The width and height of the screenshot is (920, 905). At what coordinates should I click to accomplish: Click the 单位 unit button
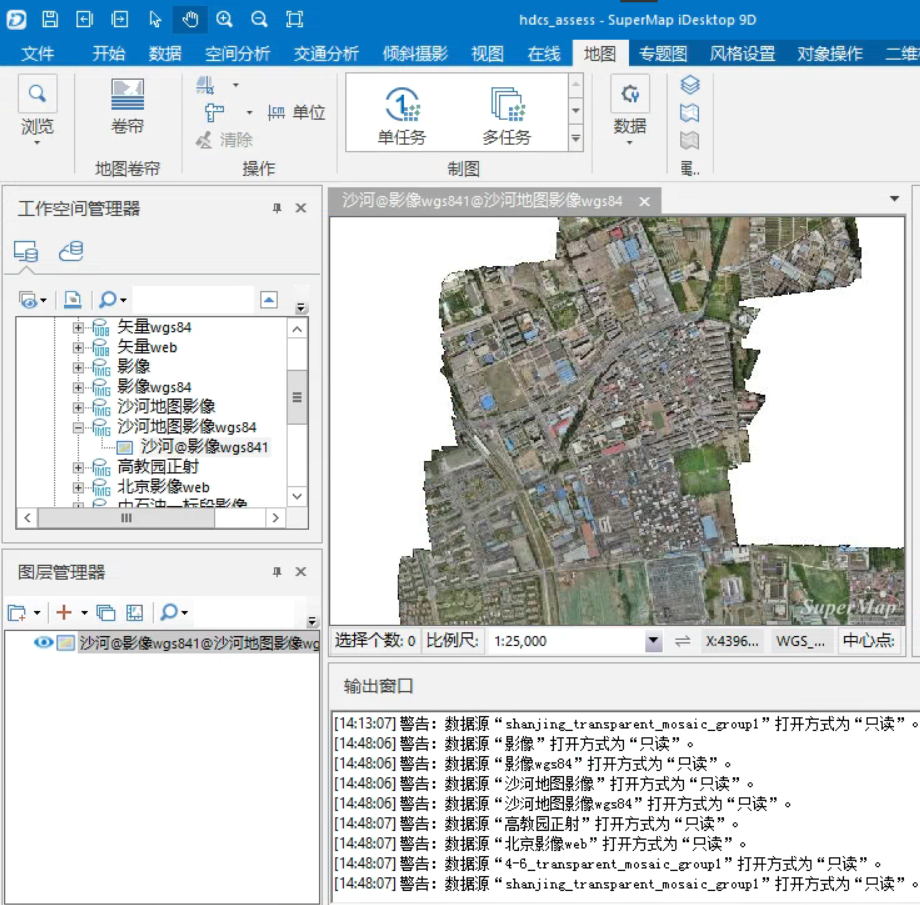pyautogui.click(x=296, y=112)
